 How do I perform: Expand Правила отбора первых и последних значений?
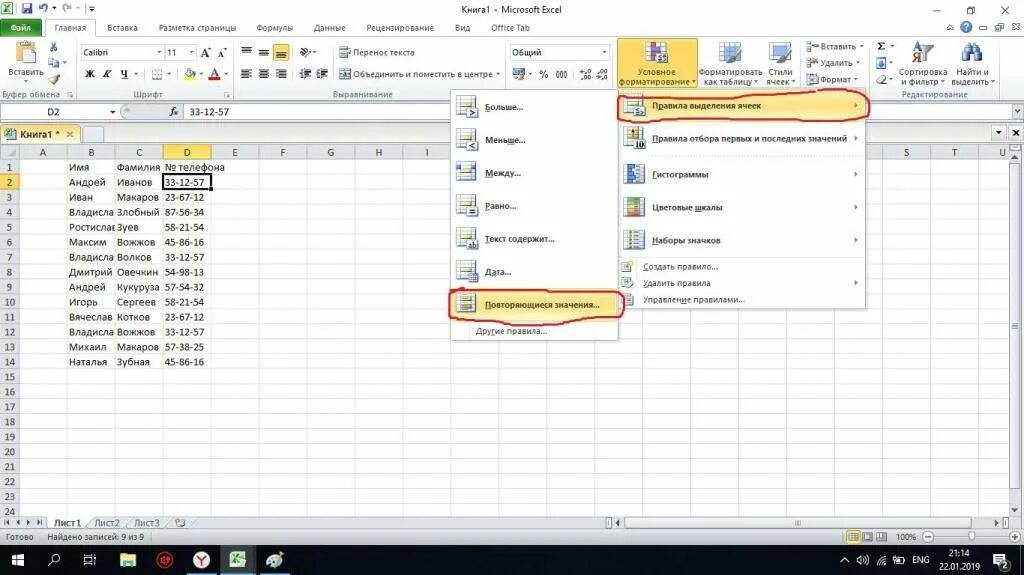click(742, 139)
